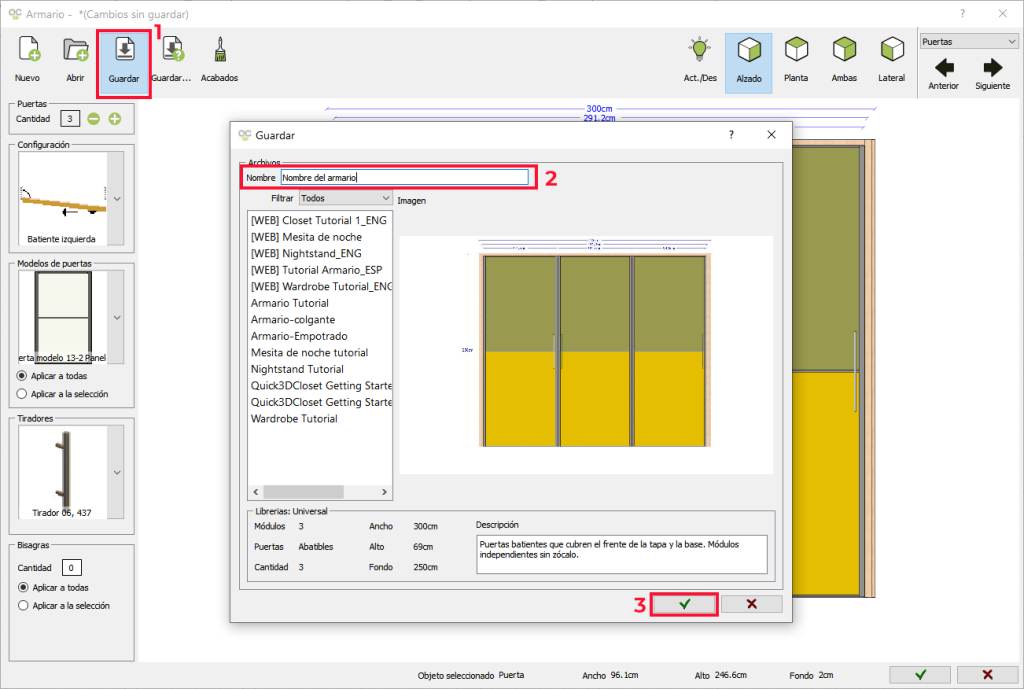
Task: Click main window green check button
Action: [920, 675]
